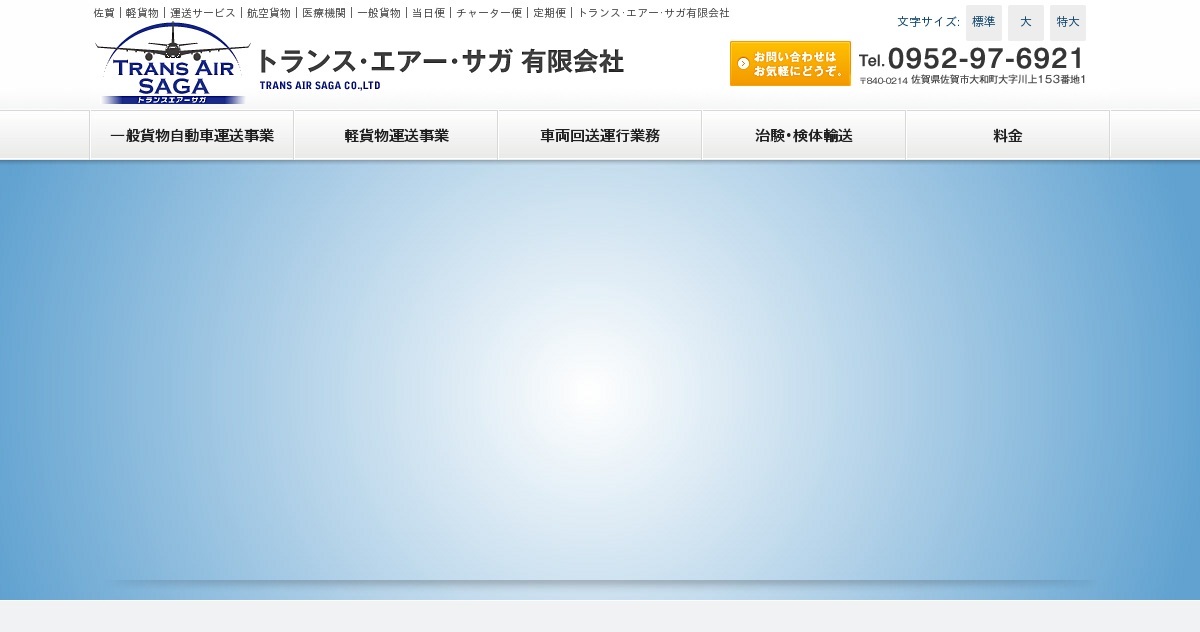Set font size to 標準
The image size is (1200, 632).
[983, 22]
